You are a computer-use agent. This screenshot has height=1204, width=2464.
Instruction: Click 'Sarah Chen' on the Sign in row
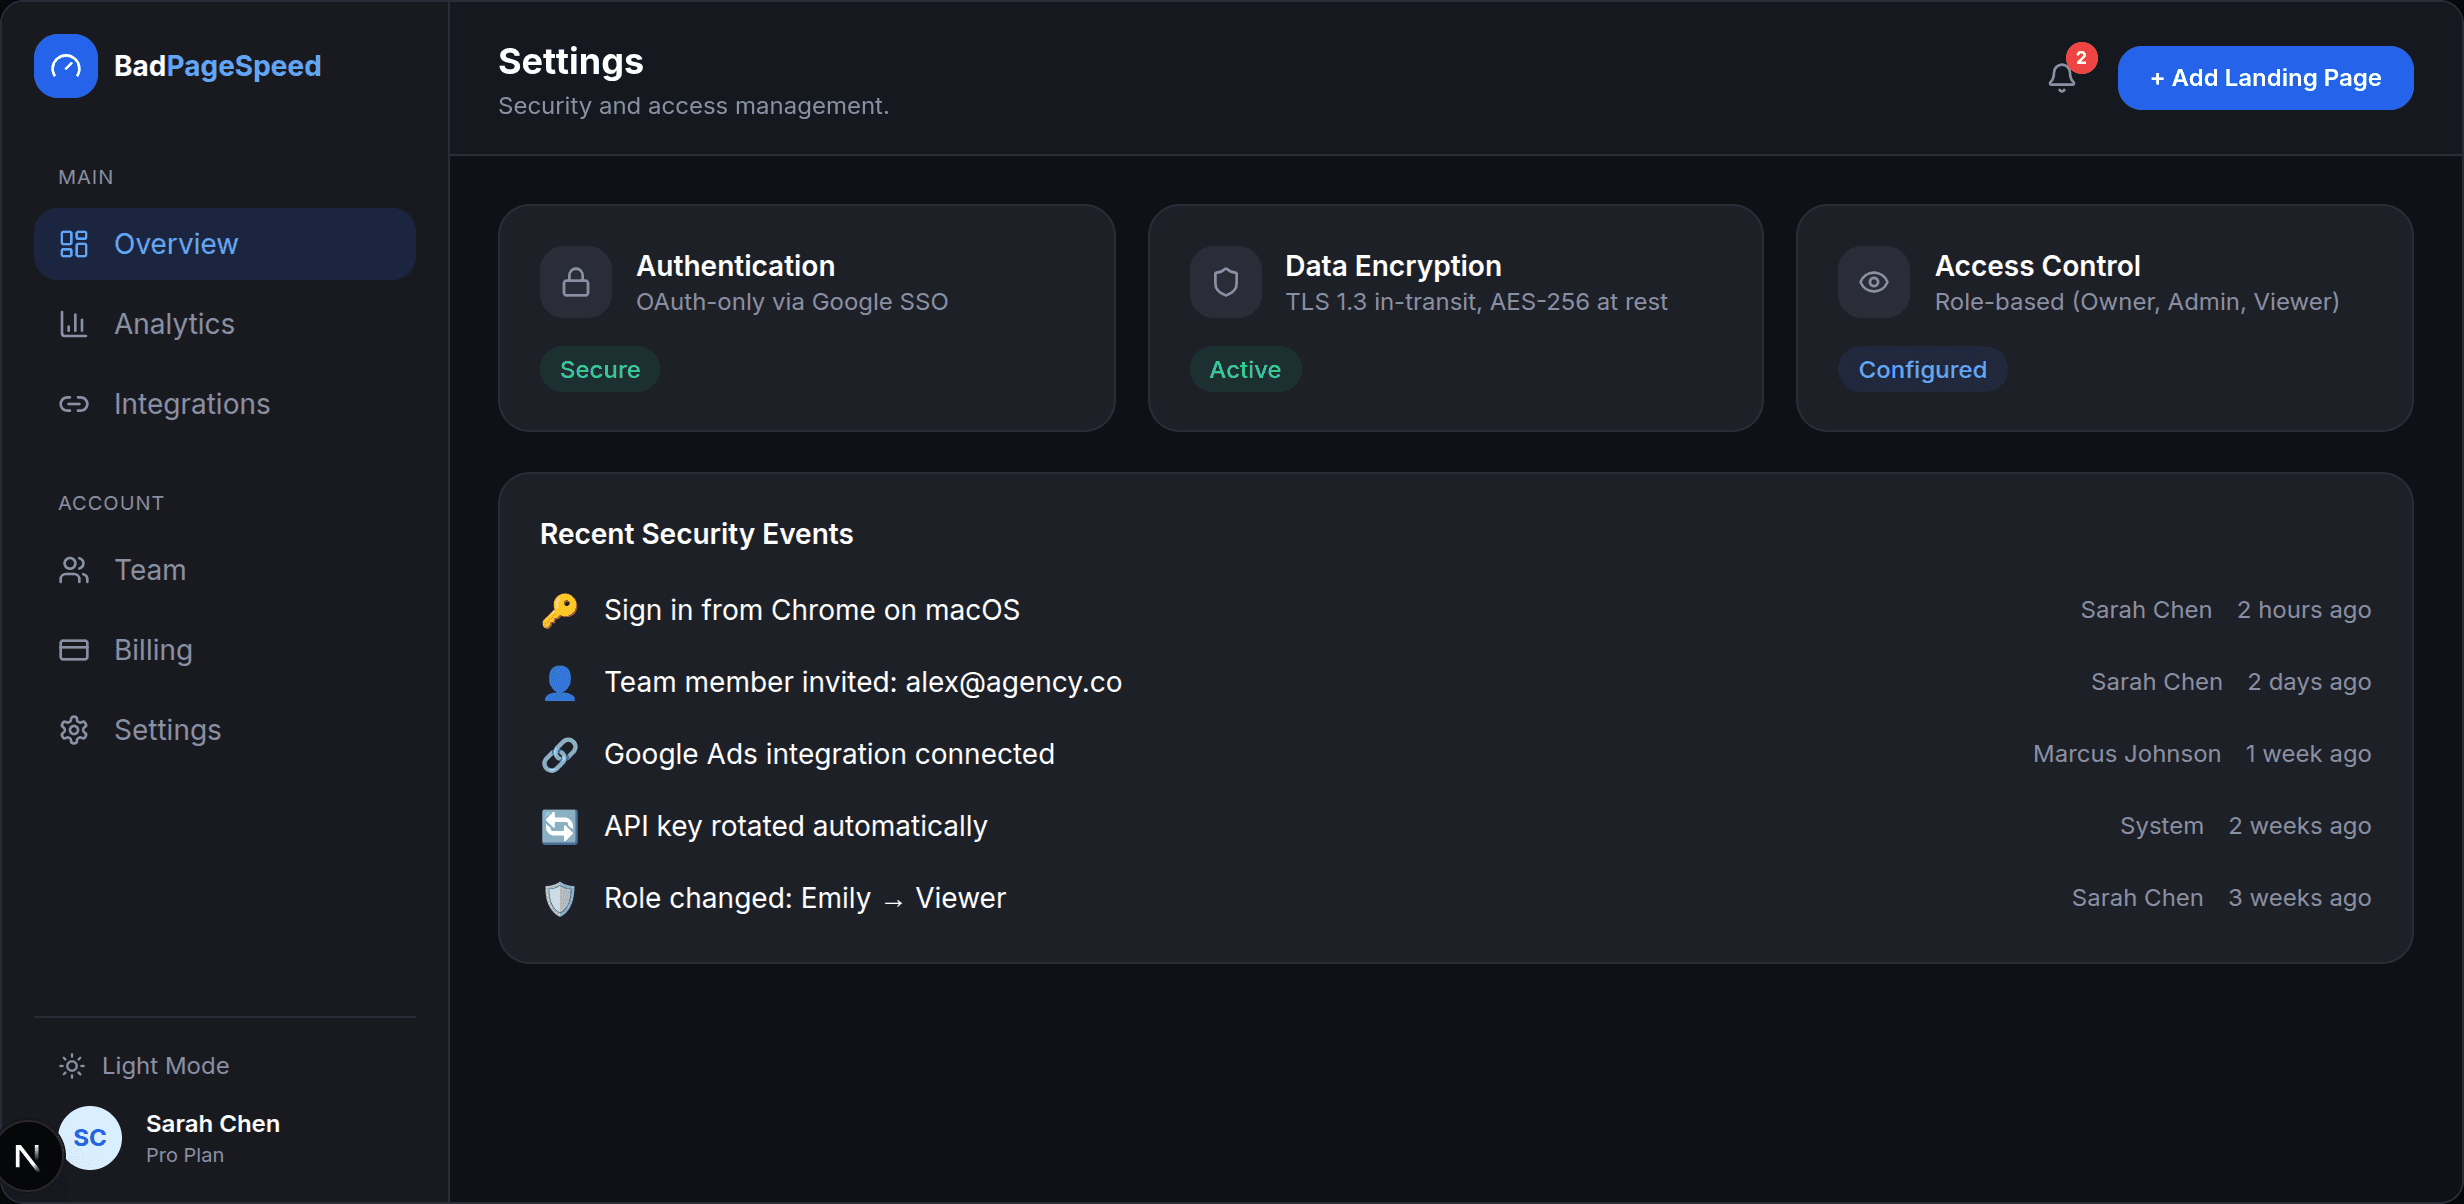[2146, 610]
